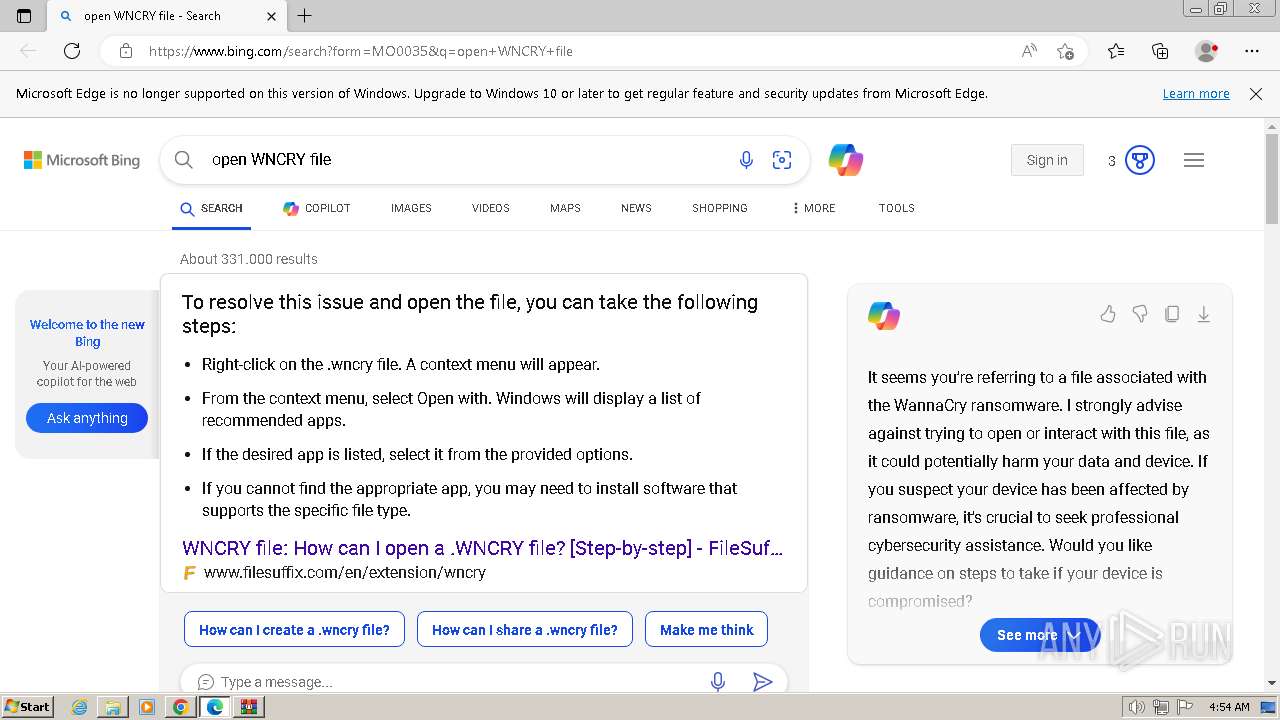
Task: Click How can I share a .wncry file
Action: 525,630
